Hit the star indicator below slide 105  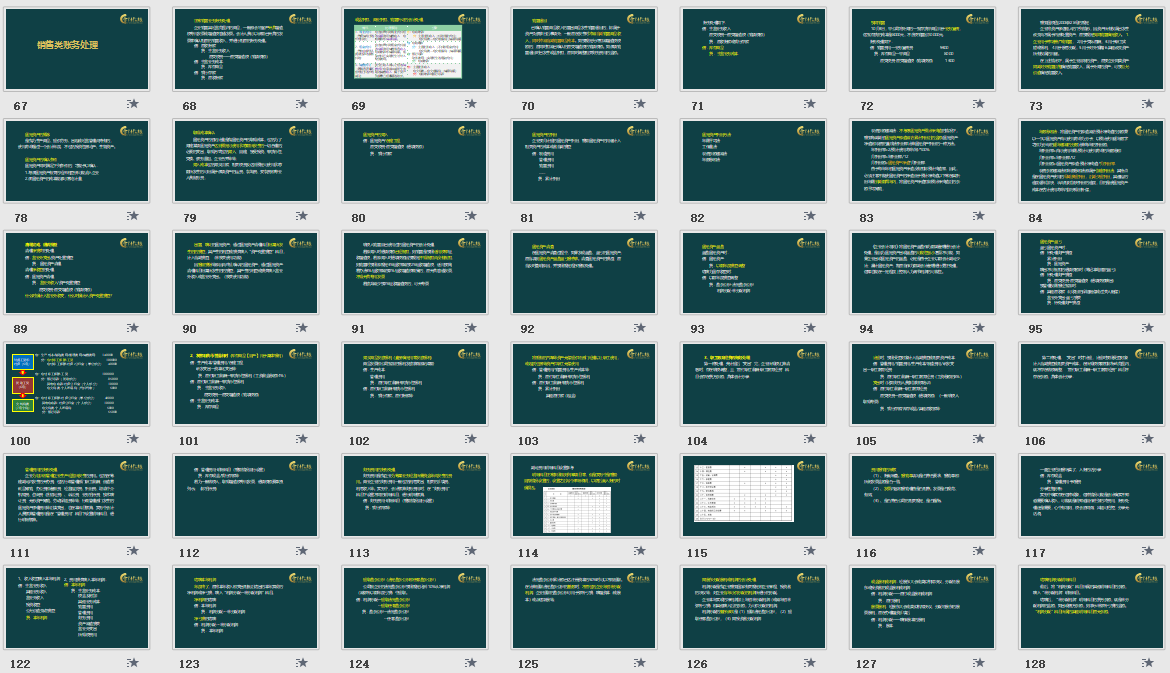click(x=978, y=439)
